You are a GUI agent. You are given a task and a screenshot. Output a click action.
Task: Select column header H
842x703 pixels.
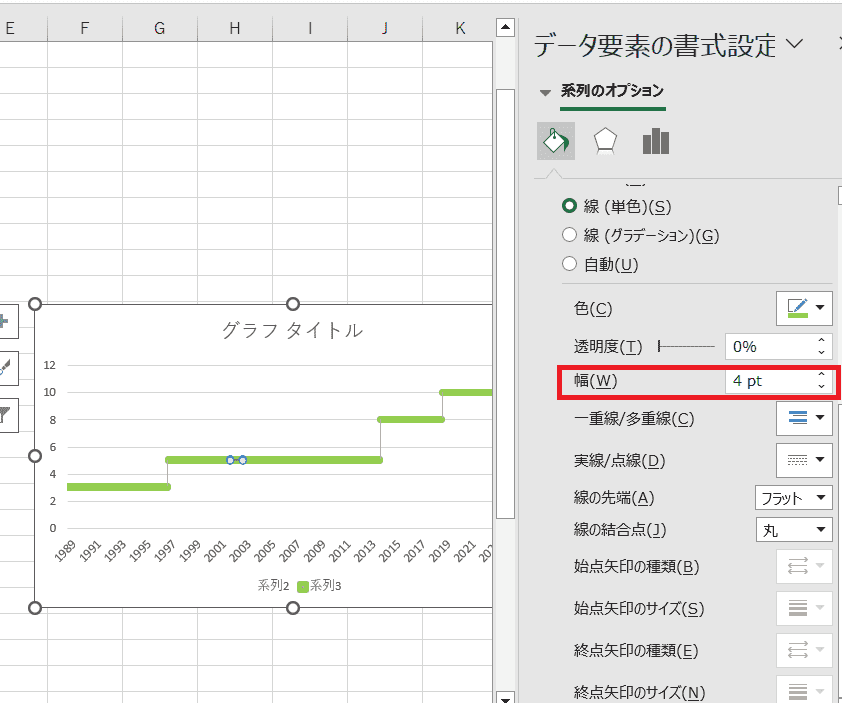(234, 28)
